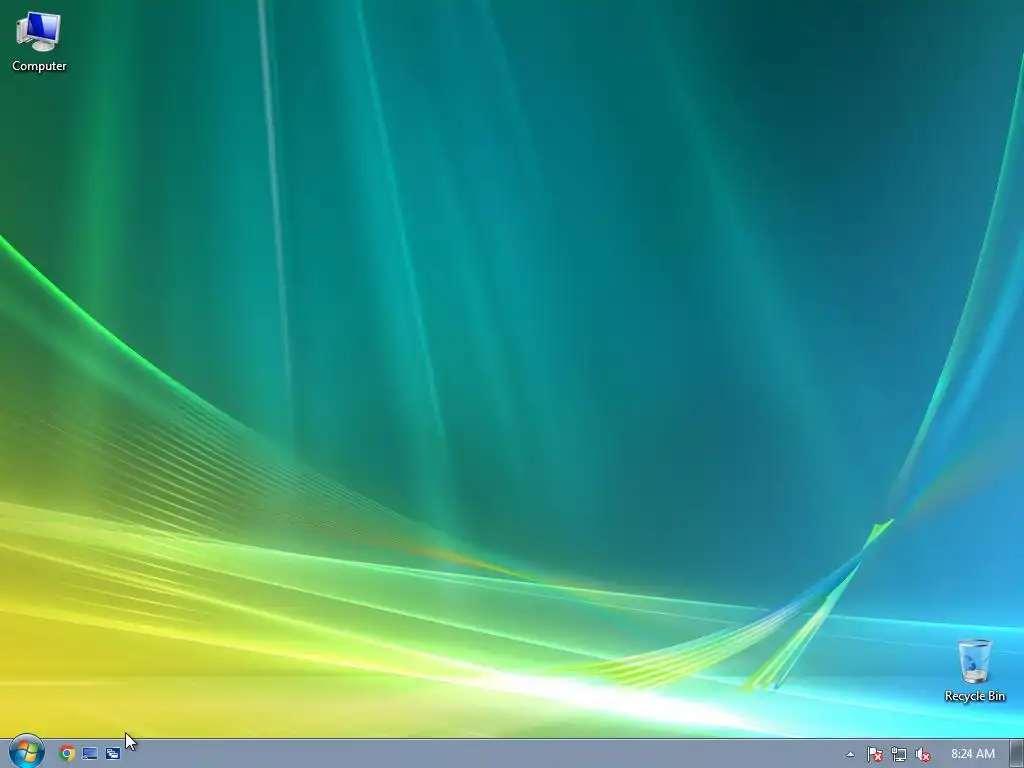1024x768 pixels.
Task: Click the Switch Between Windows quick launch icon
Action: [113, 754]
